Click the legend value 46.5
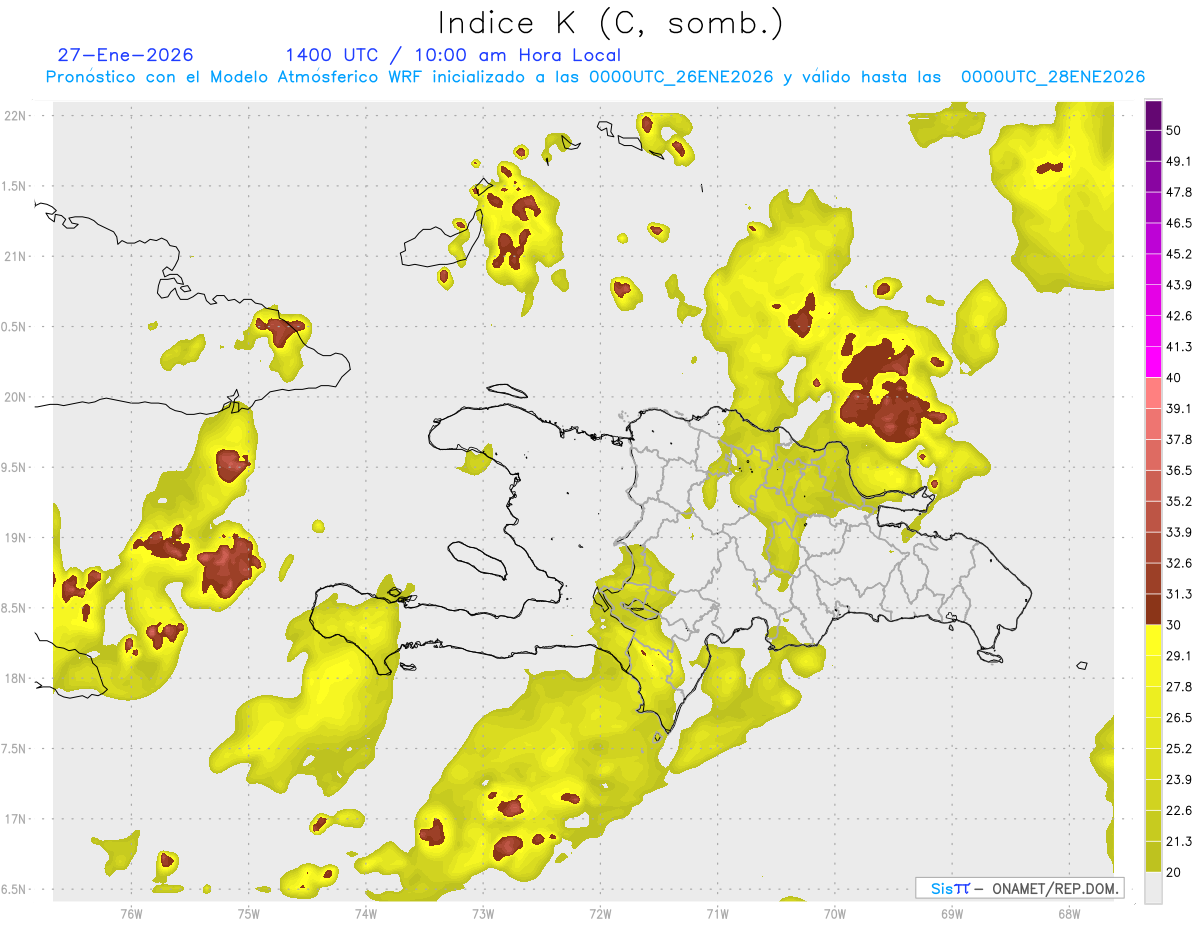The height and width of the screenshot is (927, 1200). [x=1180, y=223]
